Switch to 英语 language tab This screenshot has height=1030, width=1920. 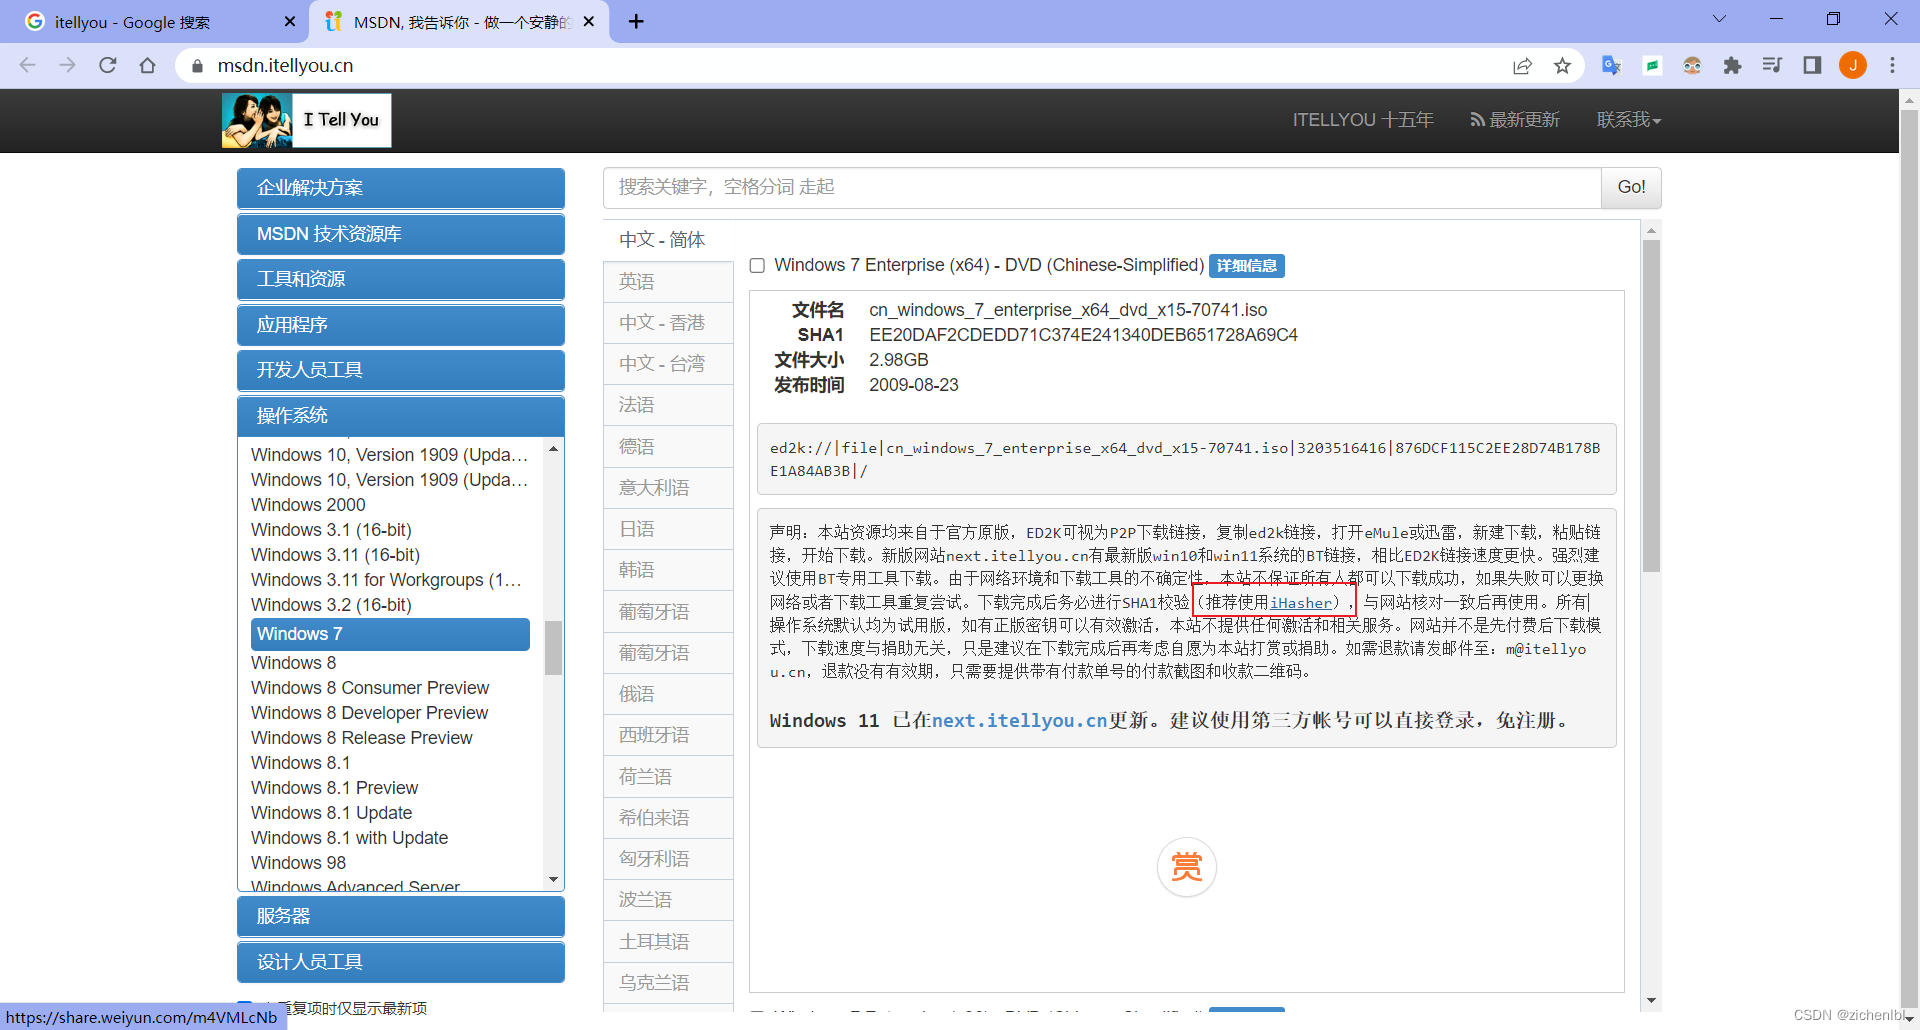pyautogui.click(x=668, y=282)
